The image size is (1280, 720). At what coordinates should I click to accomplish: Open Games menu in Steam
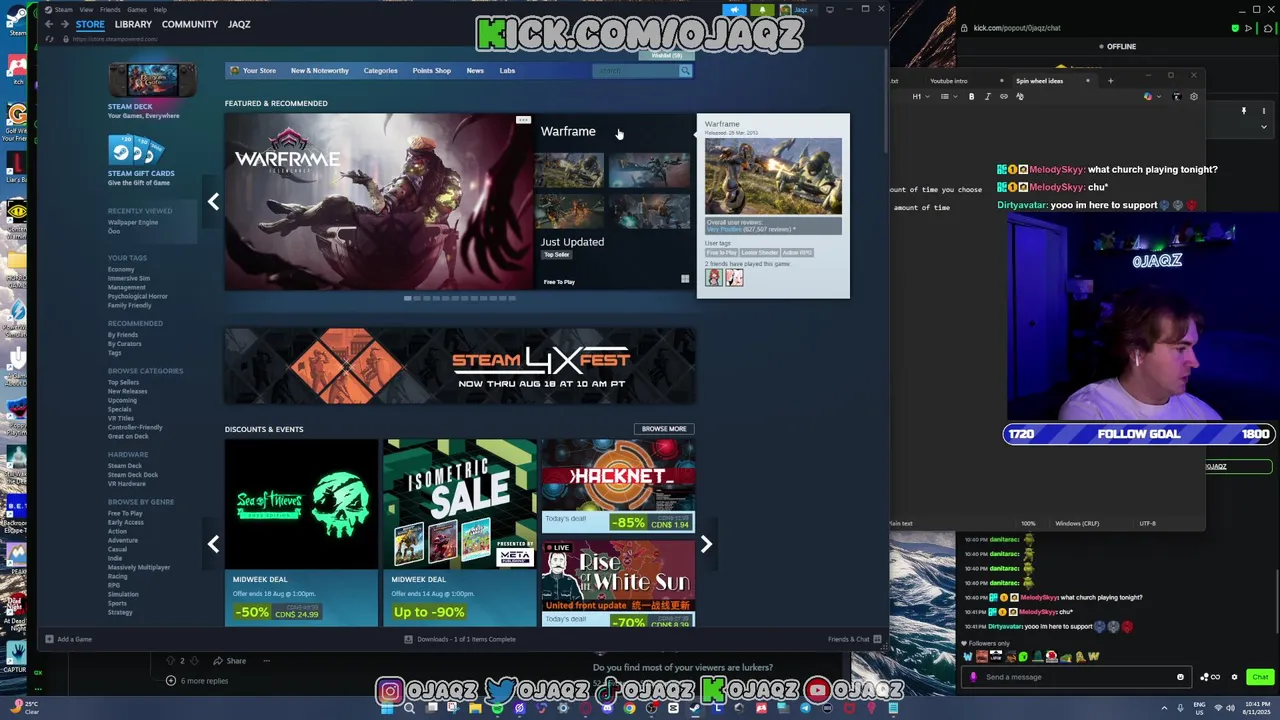pyautogui.click(x=137, y=9)
